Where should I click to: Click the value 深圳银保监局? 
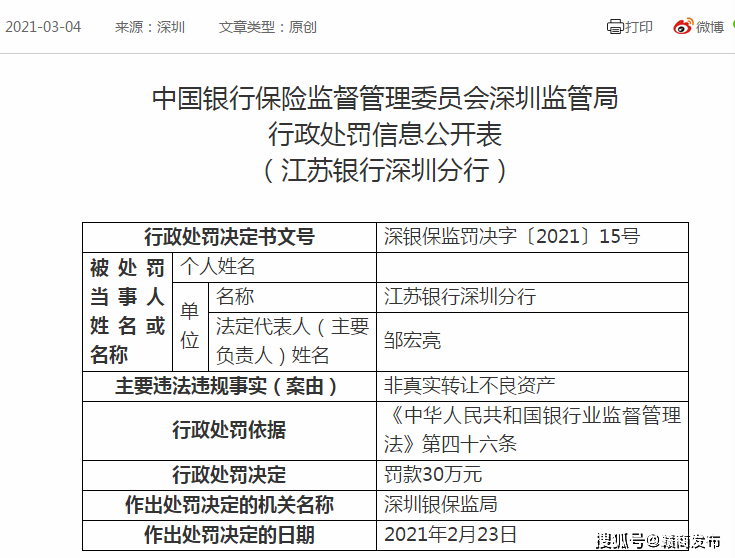point(441,505)
